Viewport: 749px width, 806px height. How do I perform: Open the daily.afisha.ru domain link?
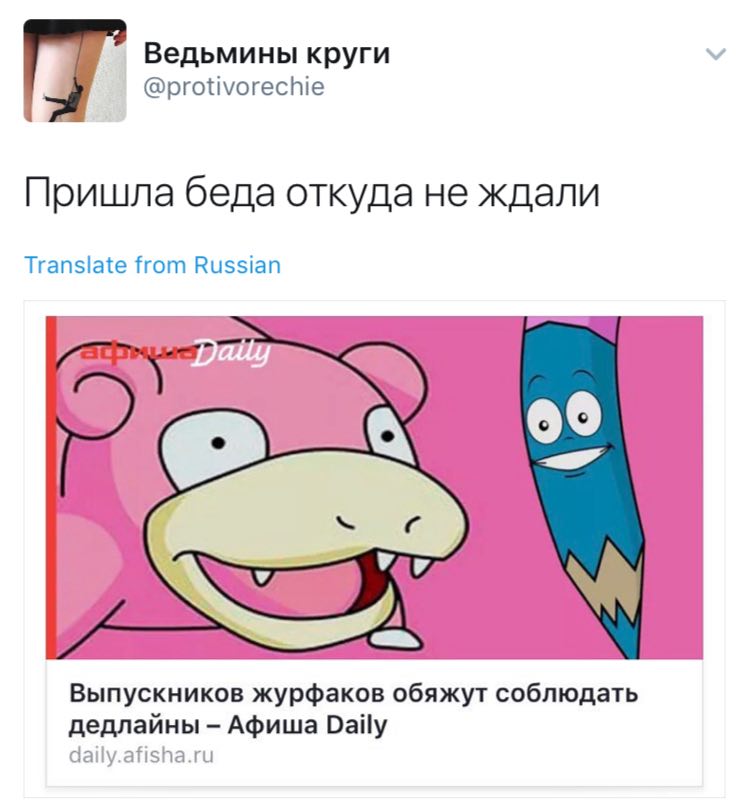(141, 756)
